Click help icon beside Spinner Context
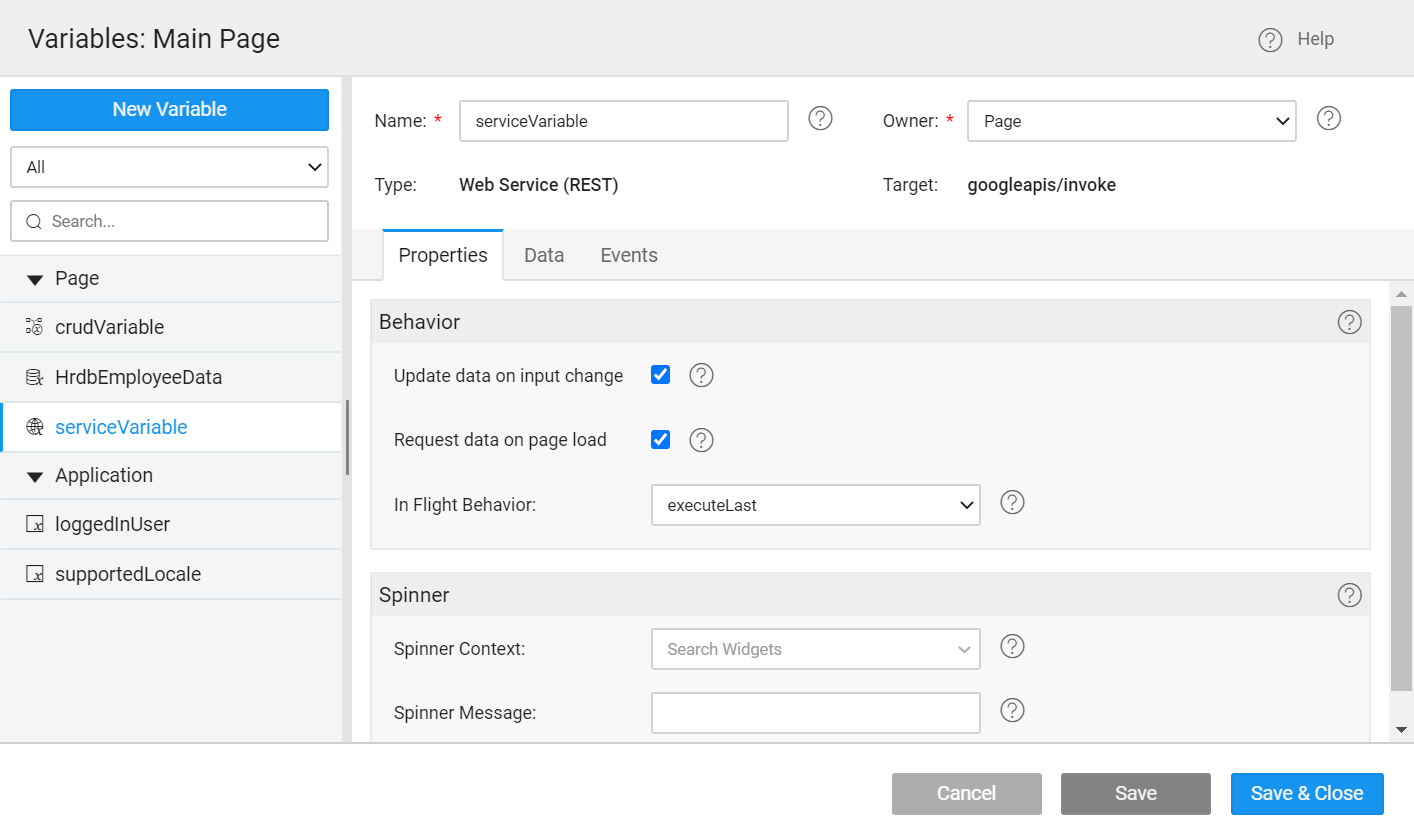This screenshot has width=1414, height=839. point(1012,647)
